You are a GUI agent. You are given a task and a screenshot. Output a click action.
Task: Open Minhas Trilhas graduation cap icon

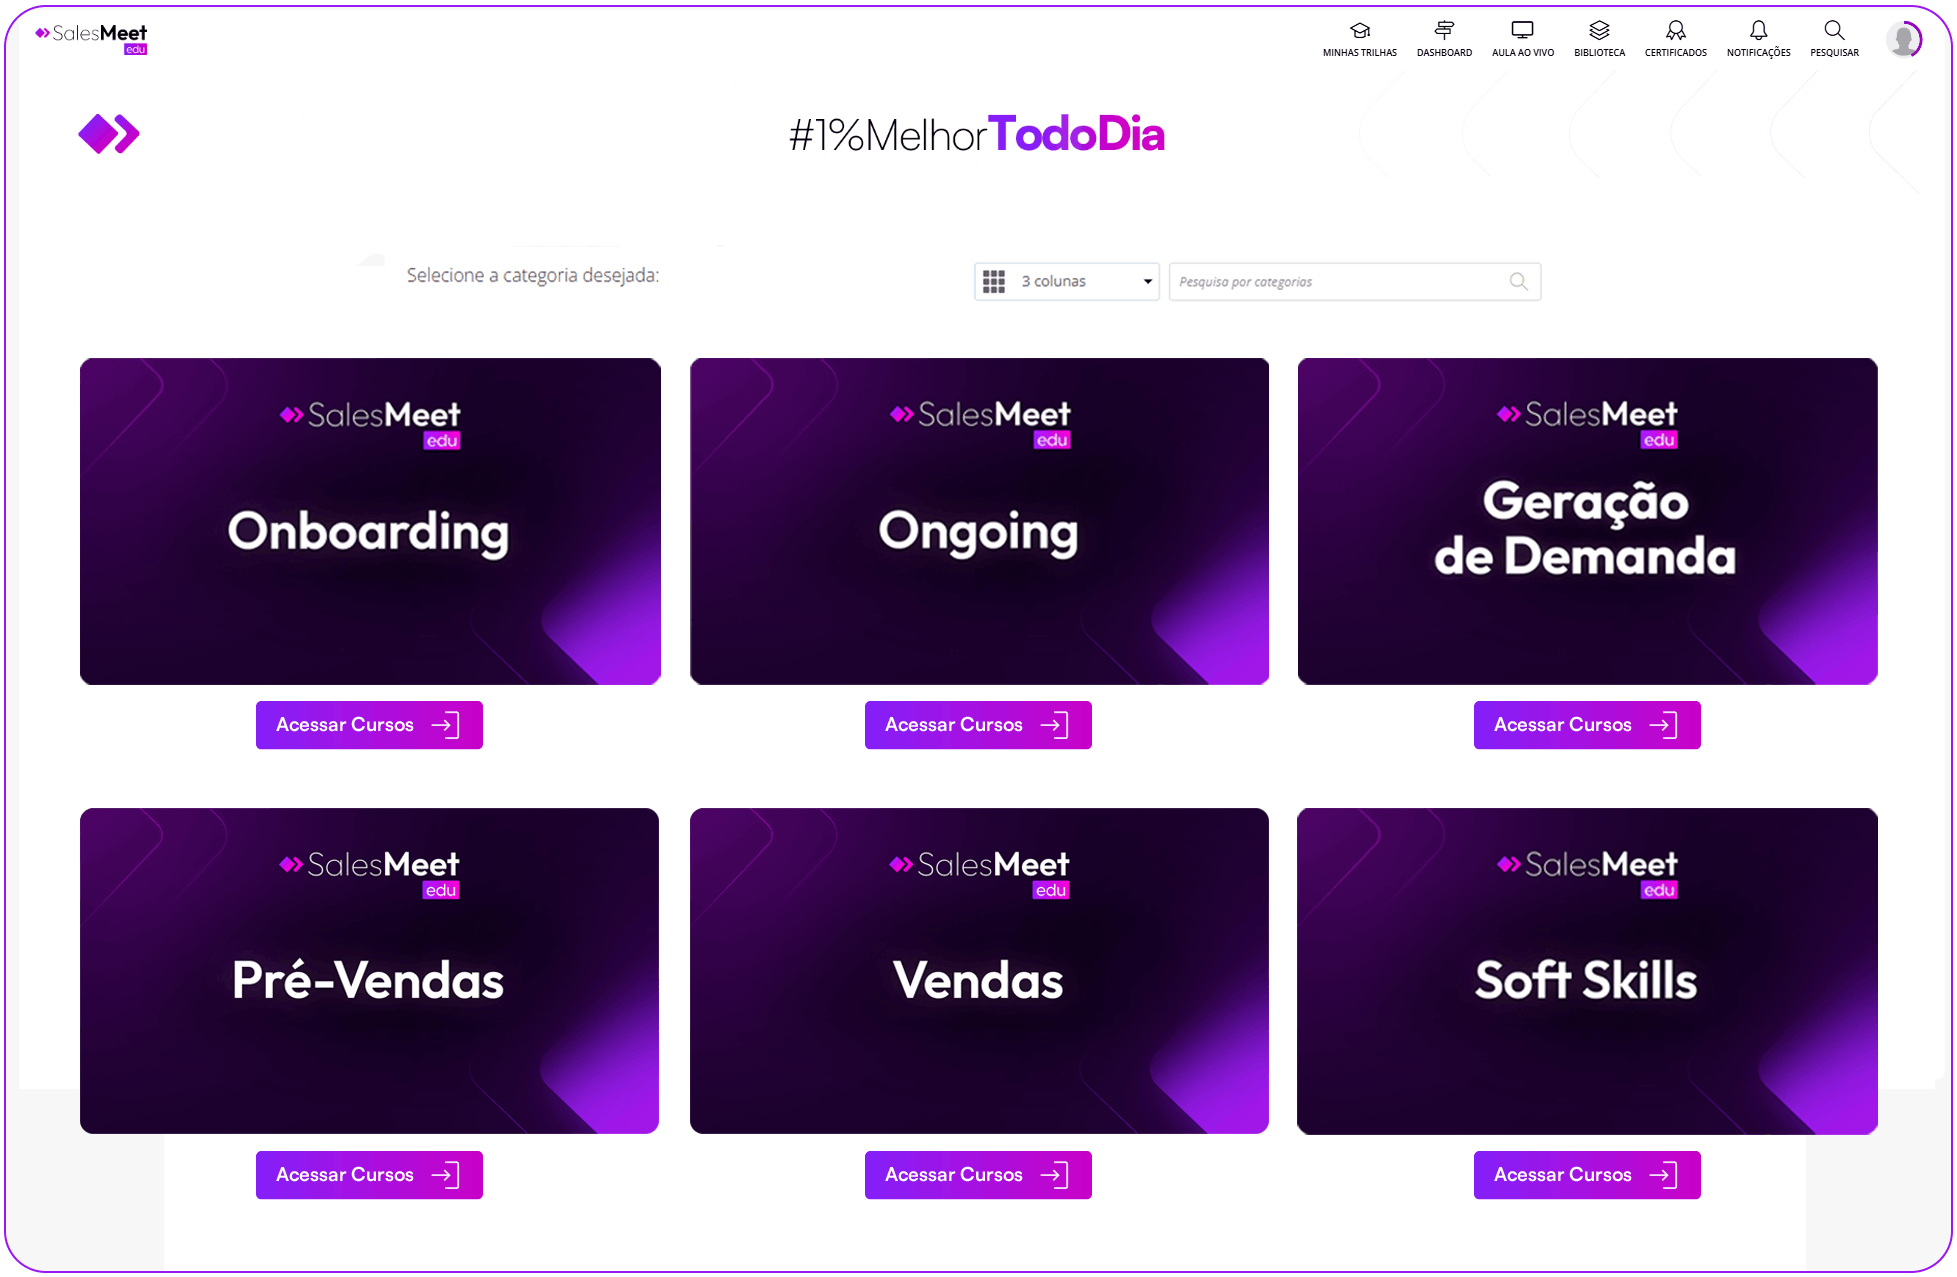pyautogui.click(x=1359, y=31)
